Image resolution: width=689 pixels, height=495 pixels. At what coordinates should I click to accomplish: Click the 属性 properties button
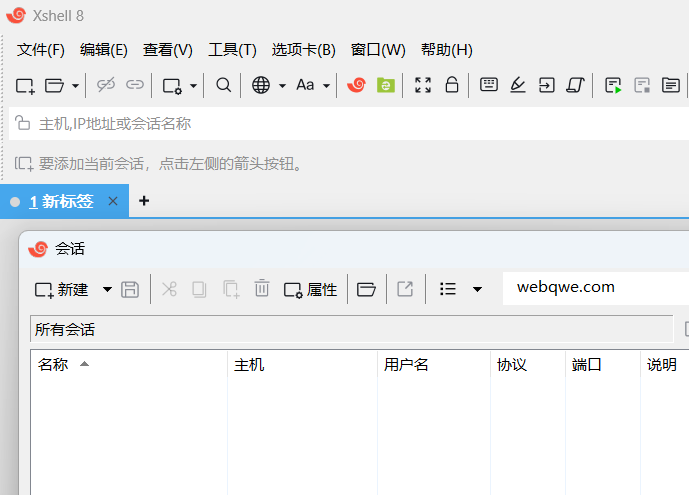point(310,290)
